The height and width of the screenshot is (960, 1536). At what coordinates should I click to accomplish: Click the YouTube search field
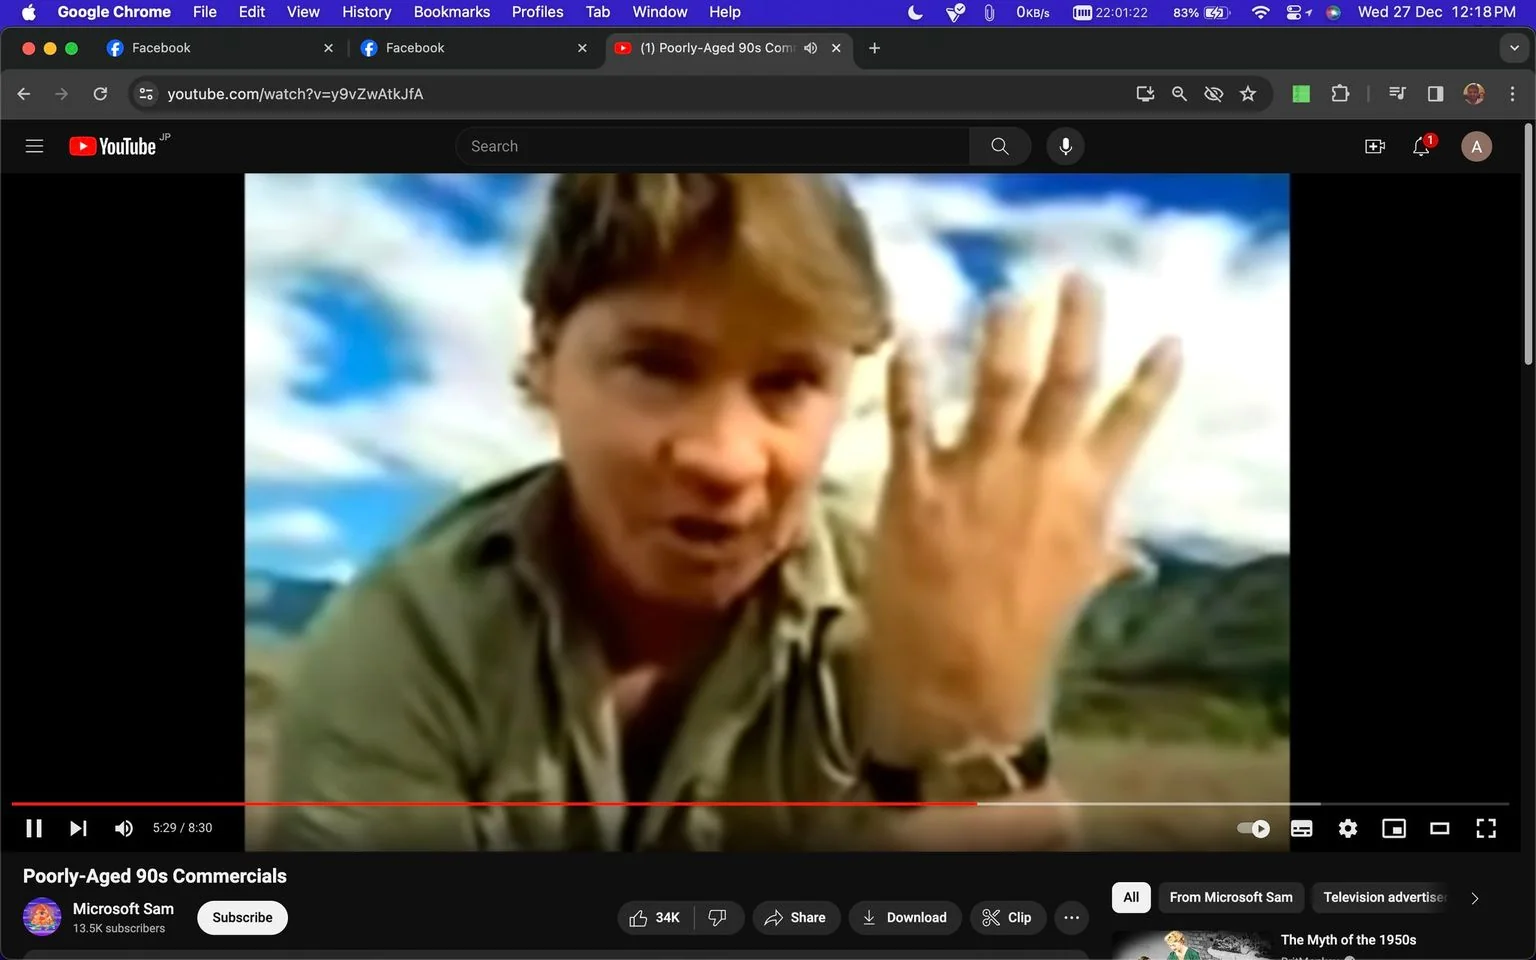click(712, 146)
